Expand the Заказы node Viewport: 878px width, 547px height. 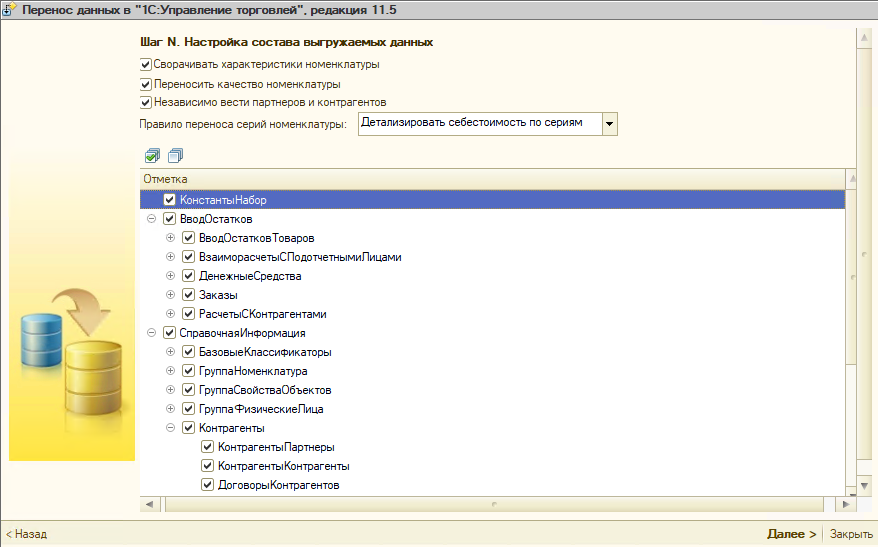point(170,295)
